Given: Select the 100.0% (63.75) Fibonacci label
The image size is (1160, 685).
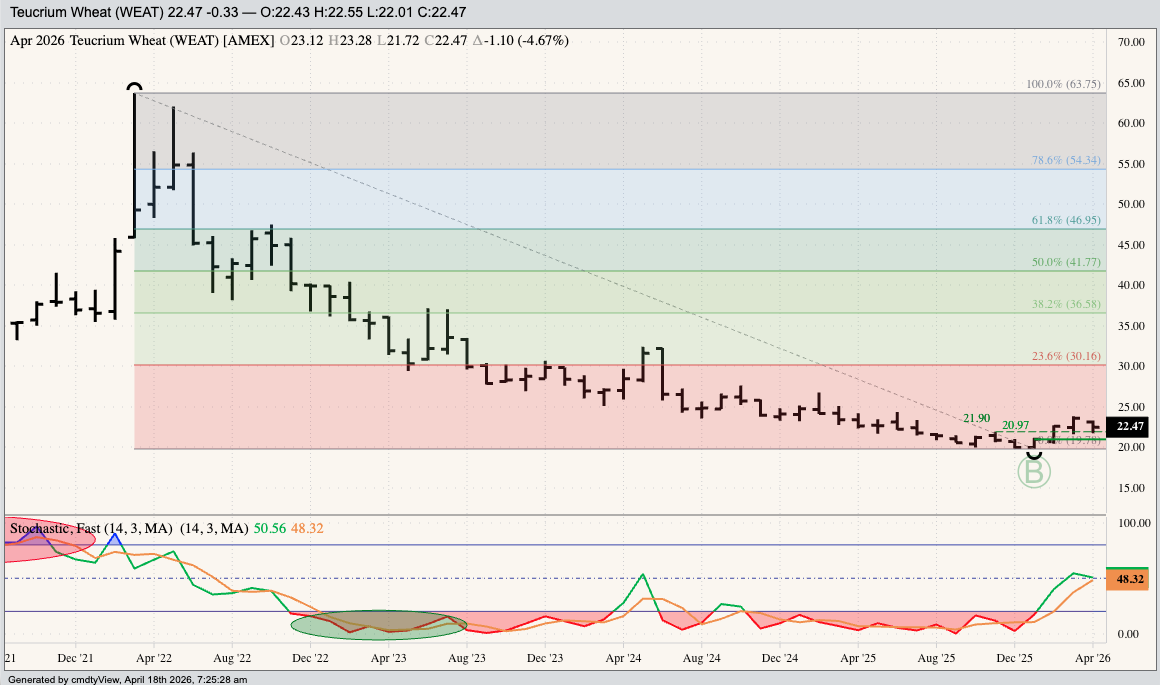Looking at the screenshot, I should [x=1065, y=84].
